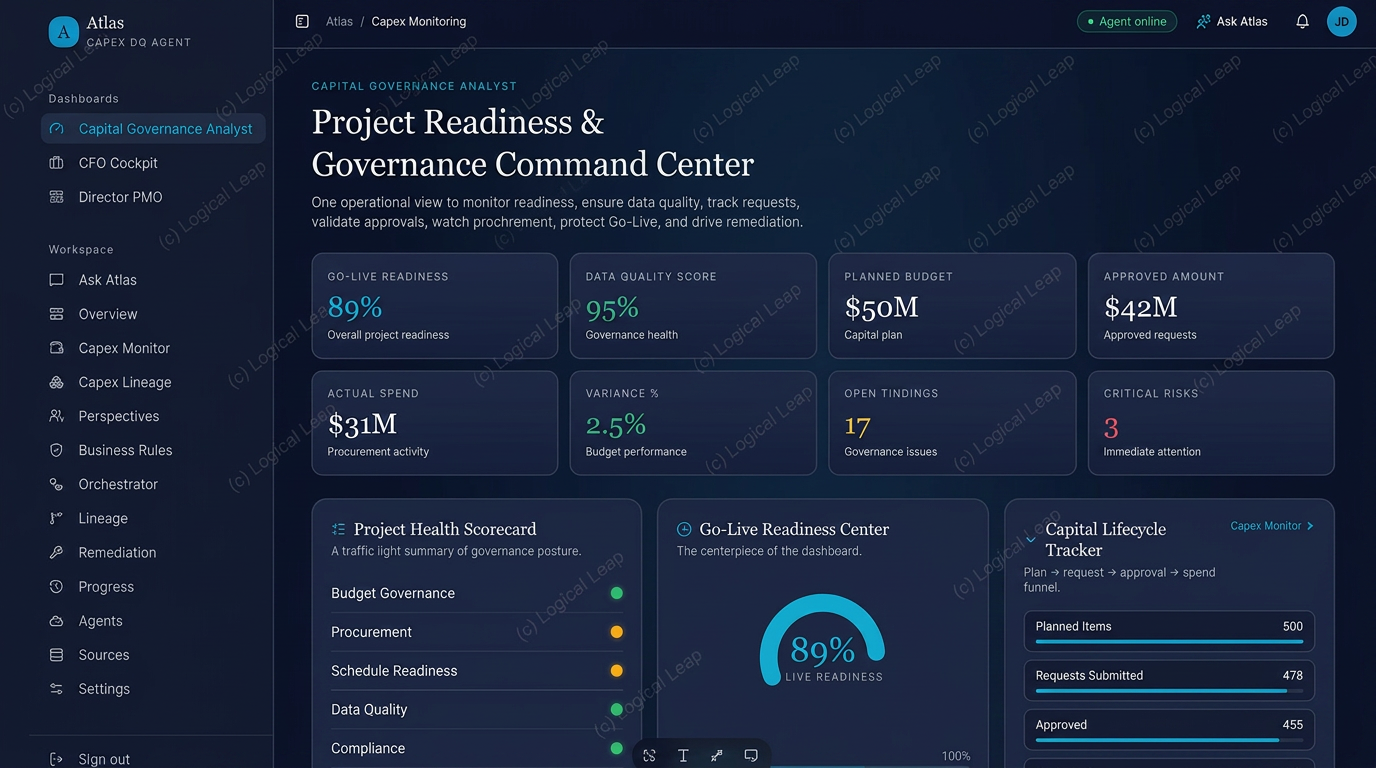1376x768 pixels.
Task: Click the Workspace section heading
Action: point(81,250)
